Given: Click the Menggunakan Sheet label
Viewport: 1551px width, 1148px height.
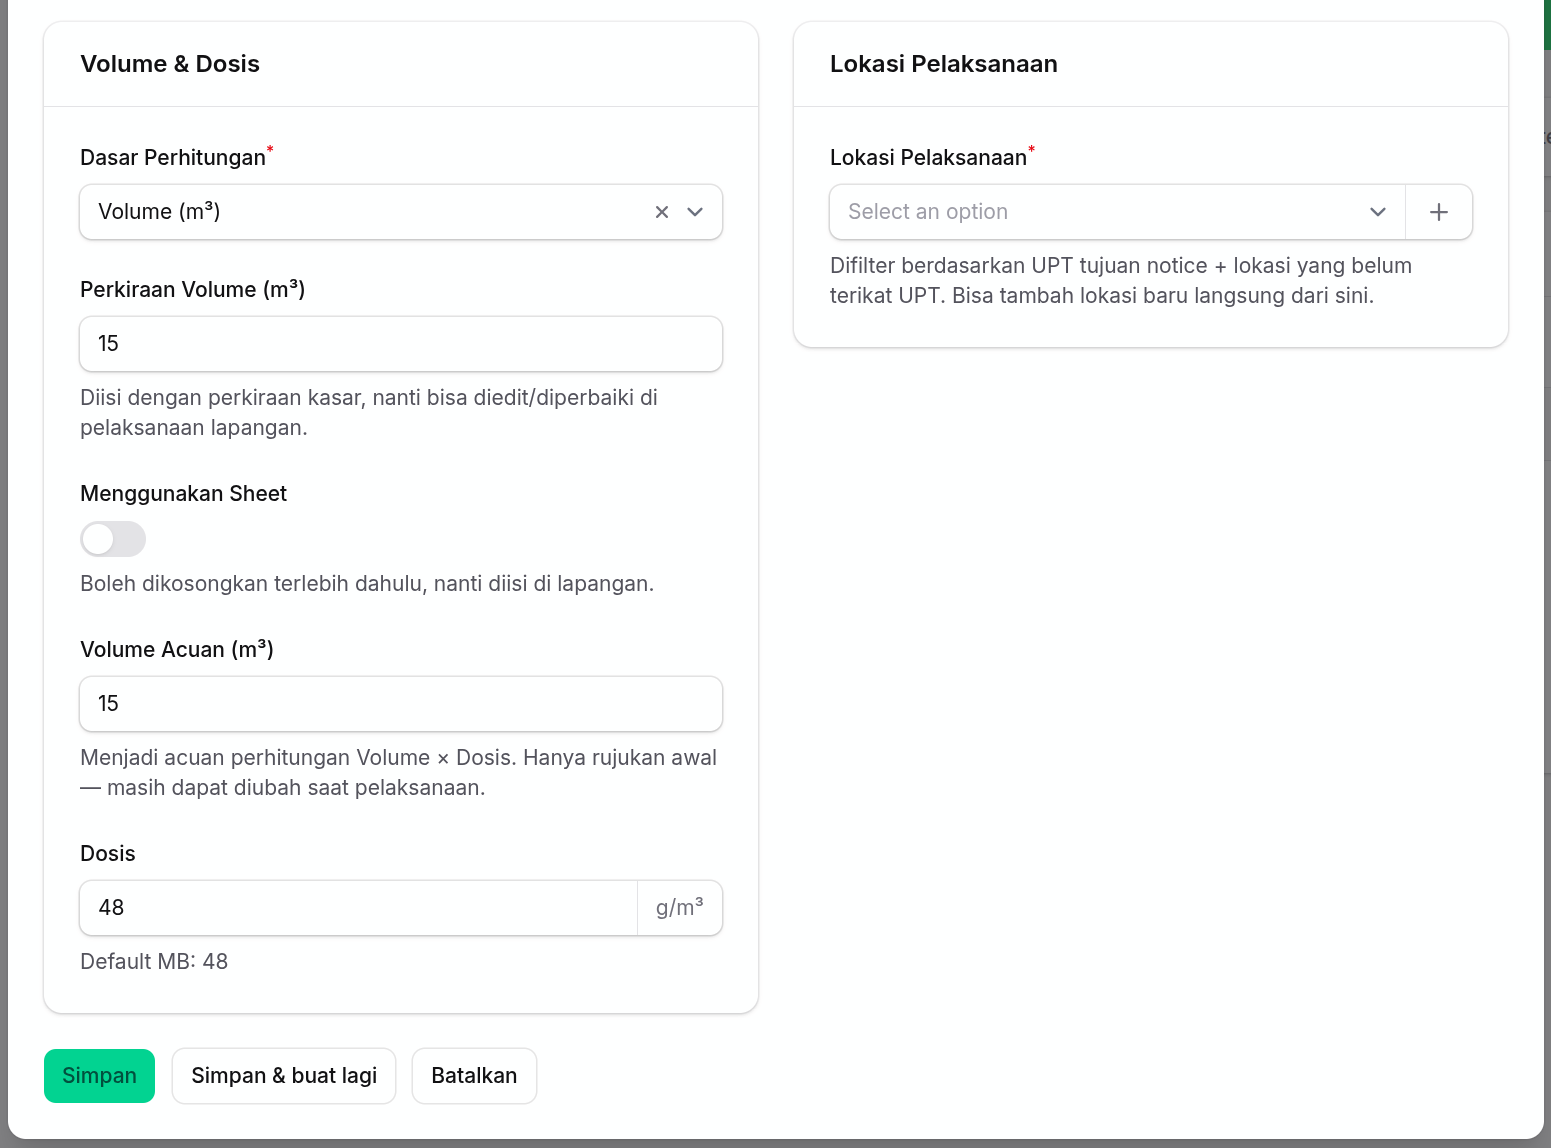Looking at the screenshot, I should click(184, 494).
